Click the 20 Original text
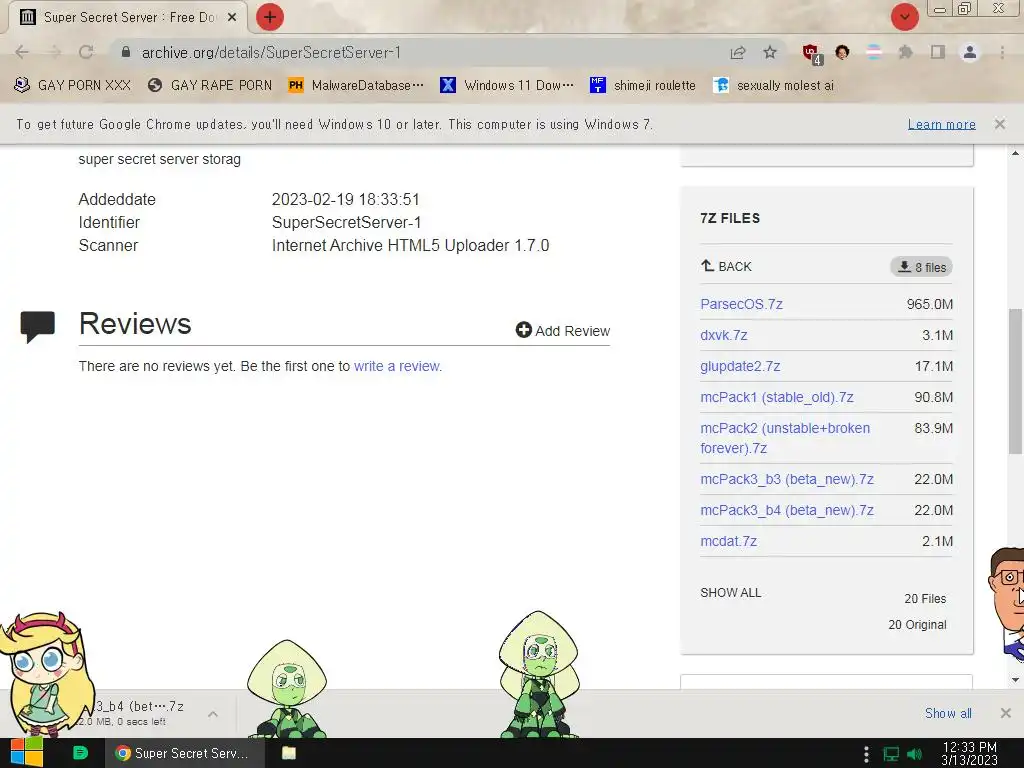1024x768 pixels. point(917,625)
